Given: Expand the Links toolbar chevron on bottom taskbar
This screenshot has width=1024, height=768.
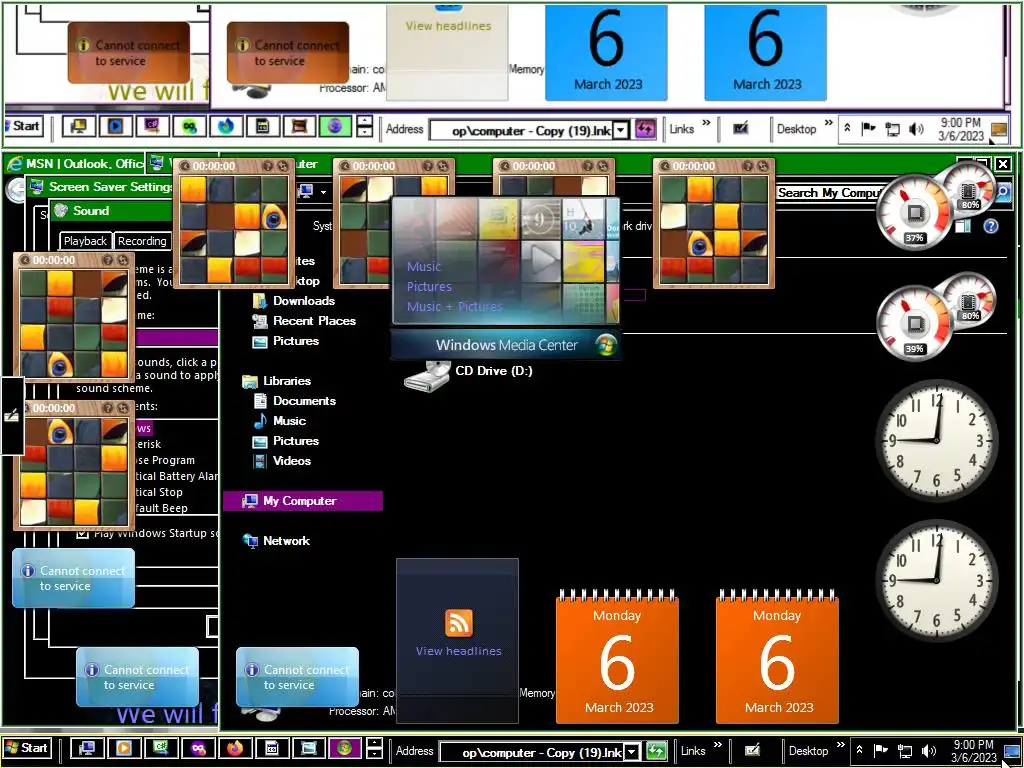Looking at the screenshot, I should point(718,745).
